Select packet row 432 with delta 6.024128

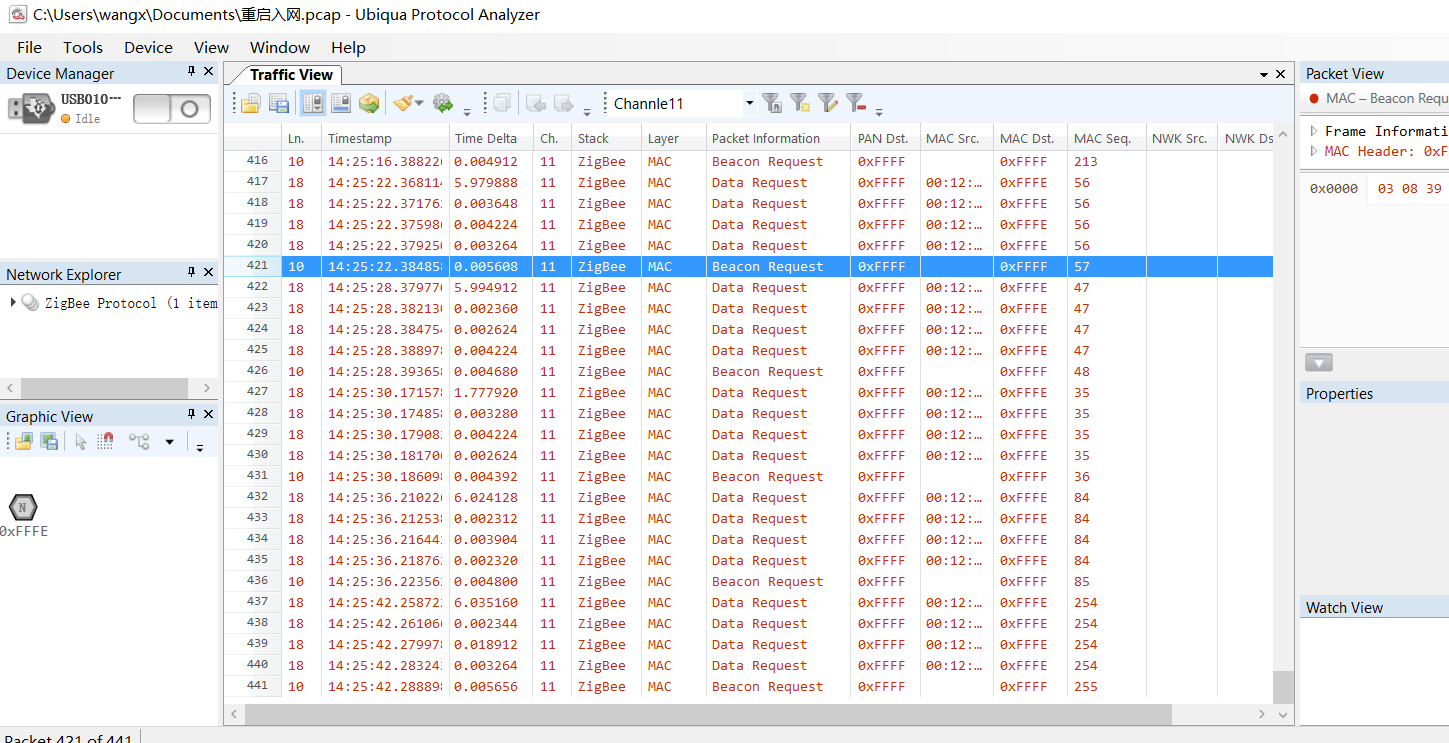click(748, 497)
